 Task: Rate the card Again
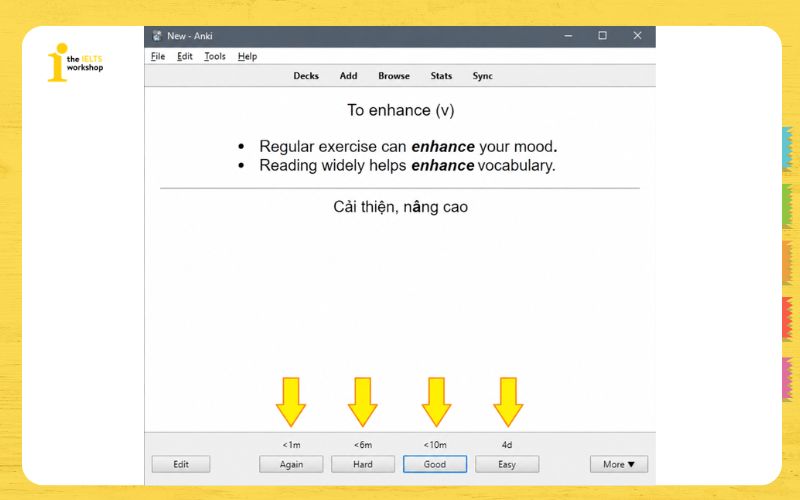click(x=291, y=464)
